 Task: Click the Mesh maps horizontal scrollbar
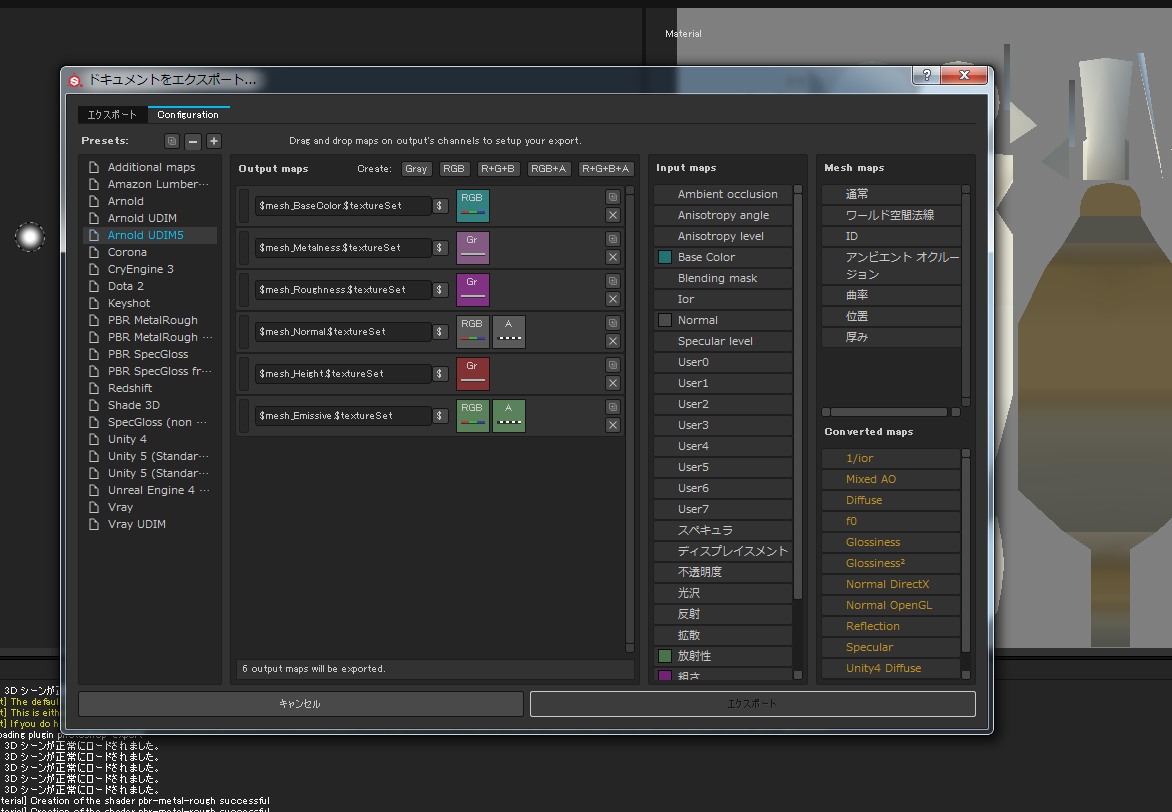889,412
